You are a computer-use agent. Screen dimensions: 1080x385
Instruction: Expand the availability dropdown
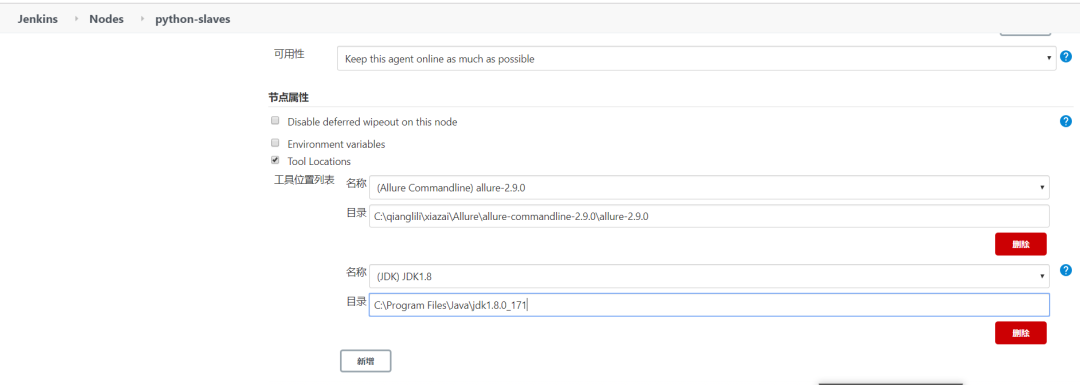click(x=696, y=59)
